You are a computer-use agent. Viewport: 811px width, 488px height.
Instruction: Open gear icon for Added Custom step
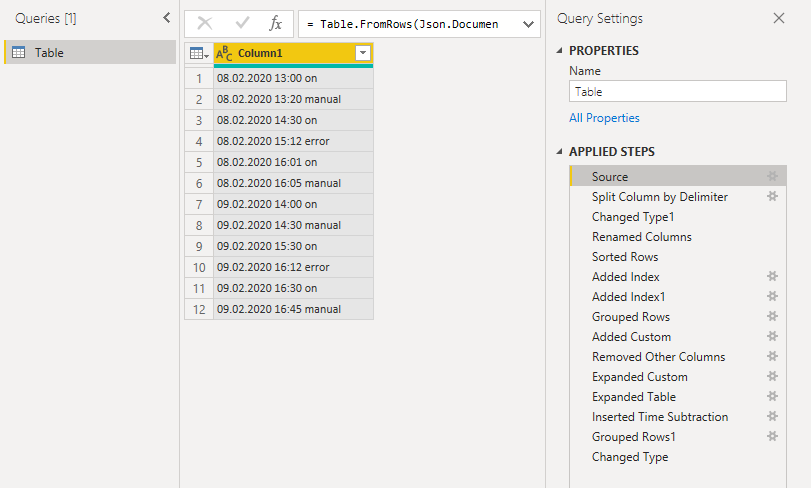pos(772,336)
